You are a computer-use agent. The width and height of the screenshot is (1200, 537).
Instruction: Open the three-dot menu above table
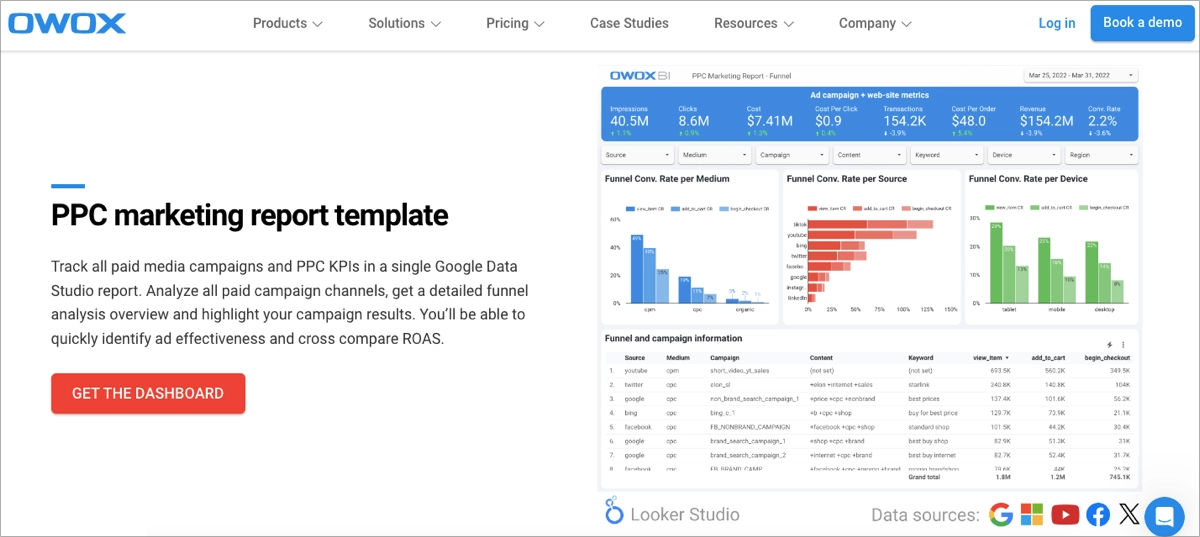coord(1123,344)
